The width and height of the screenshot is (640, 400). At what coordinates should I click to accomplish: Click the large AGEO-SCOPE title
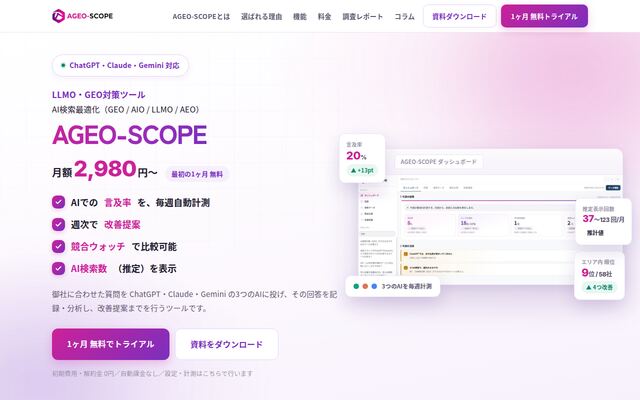point(130,135)
